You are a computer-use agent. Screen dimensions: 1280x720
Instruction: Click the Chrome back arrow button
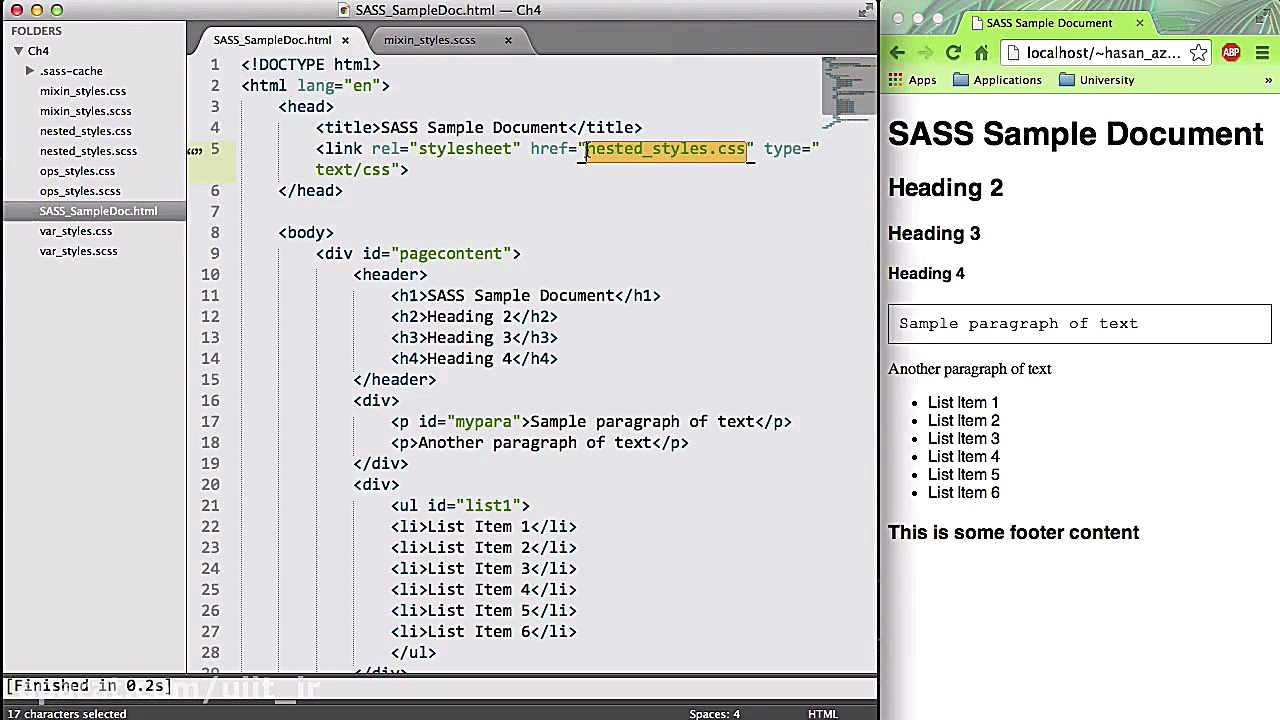pos(897,53)
